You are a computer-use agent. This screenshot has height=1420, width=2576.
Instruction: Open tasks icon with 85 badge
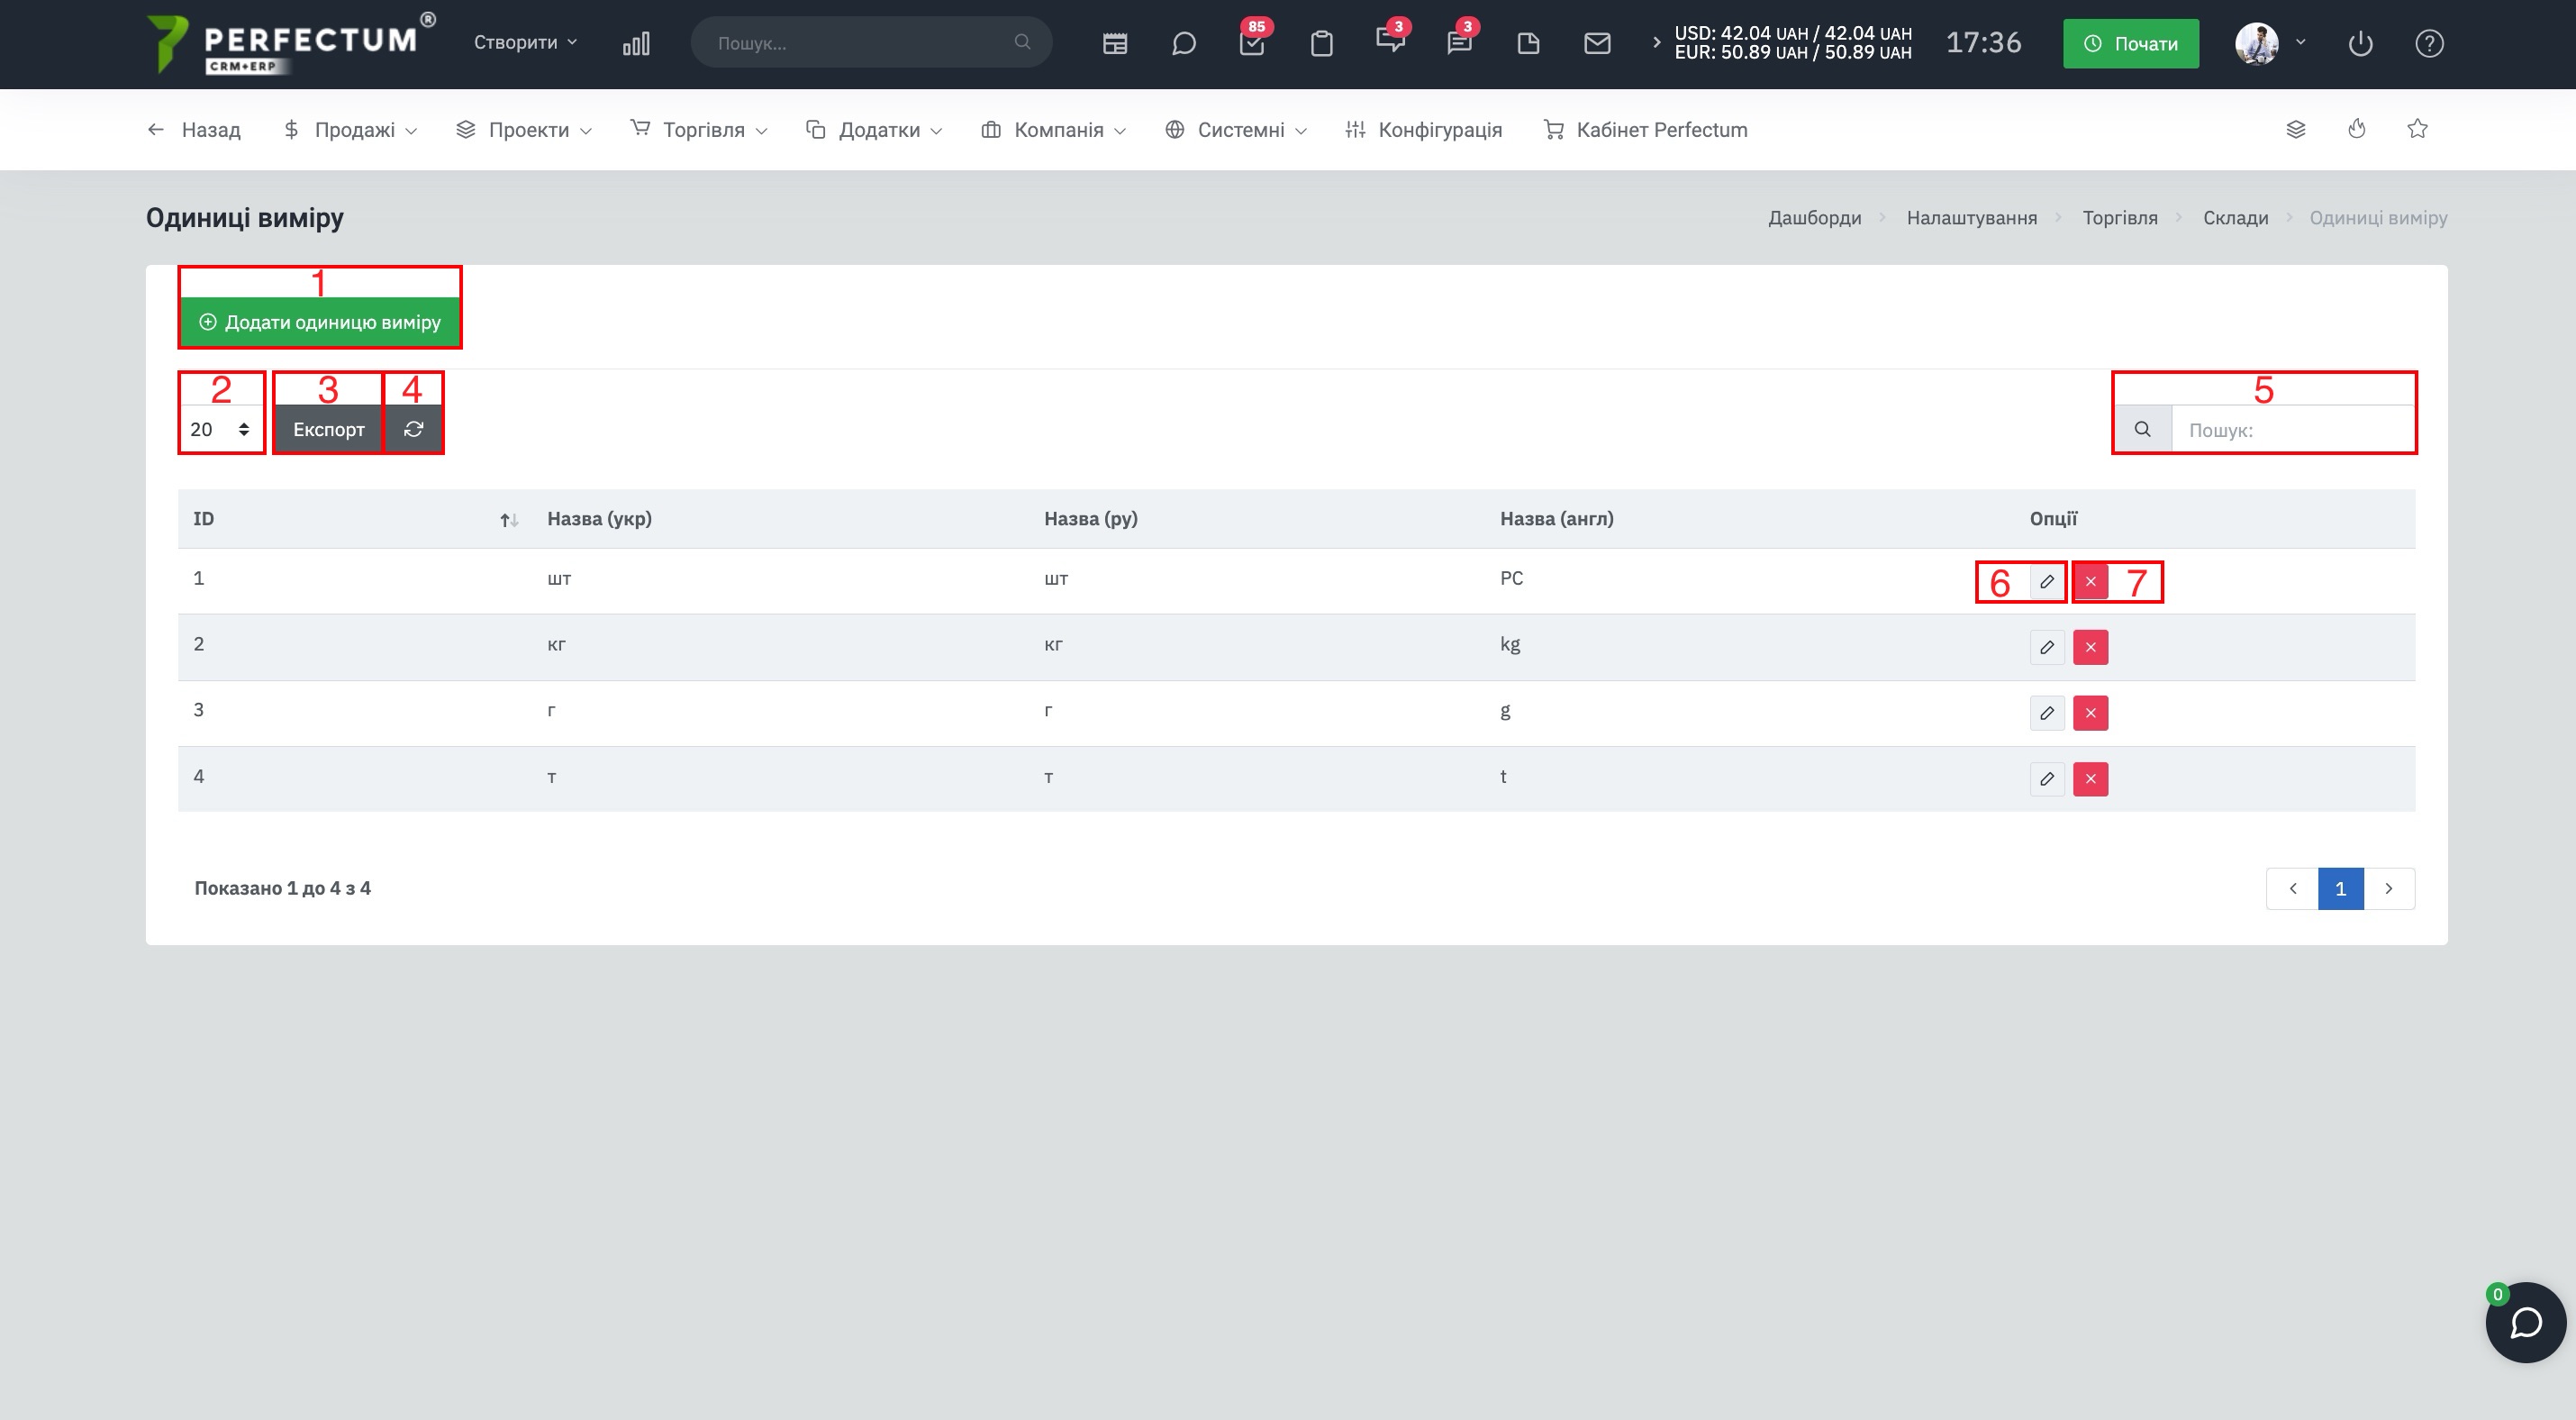pyautogui.click(x=1252, y=43)
